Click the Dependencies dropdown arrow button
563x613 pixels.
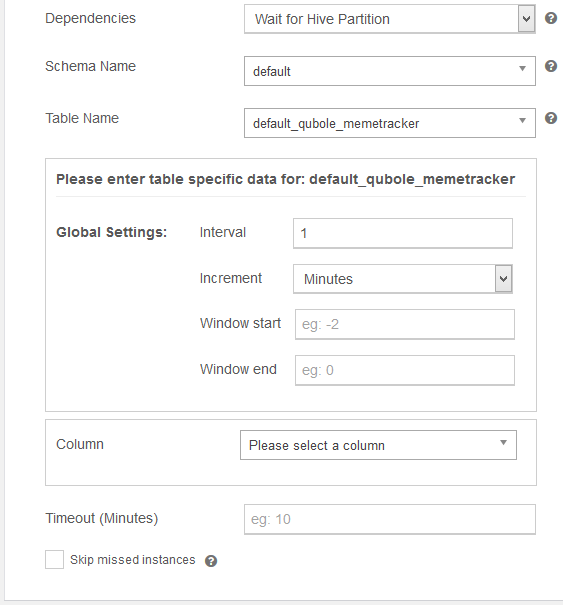527,19
